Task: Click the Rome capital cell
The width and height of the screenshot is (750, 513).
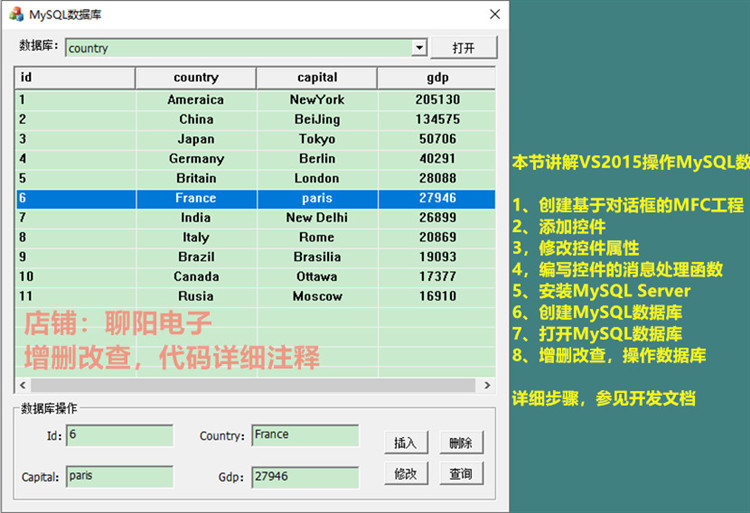Action: 317,237
